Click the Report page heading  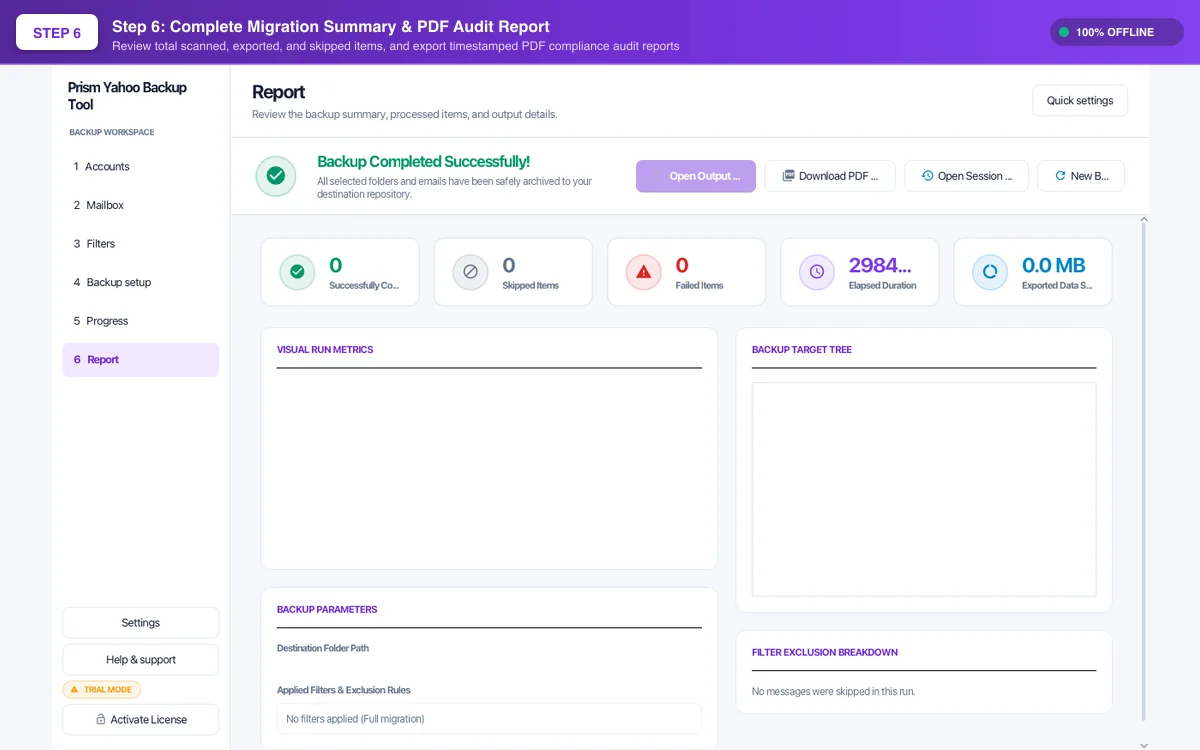[279, 92]
